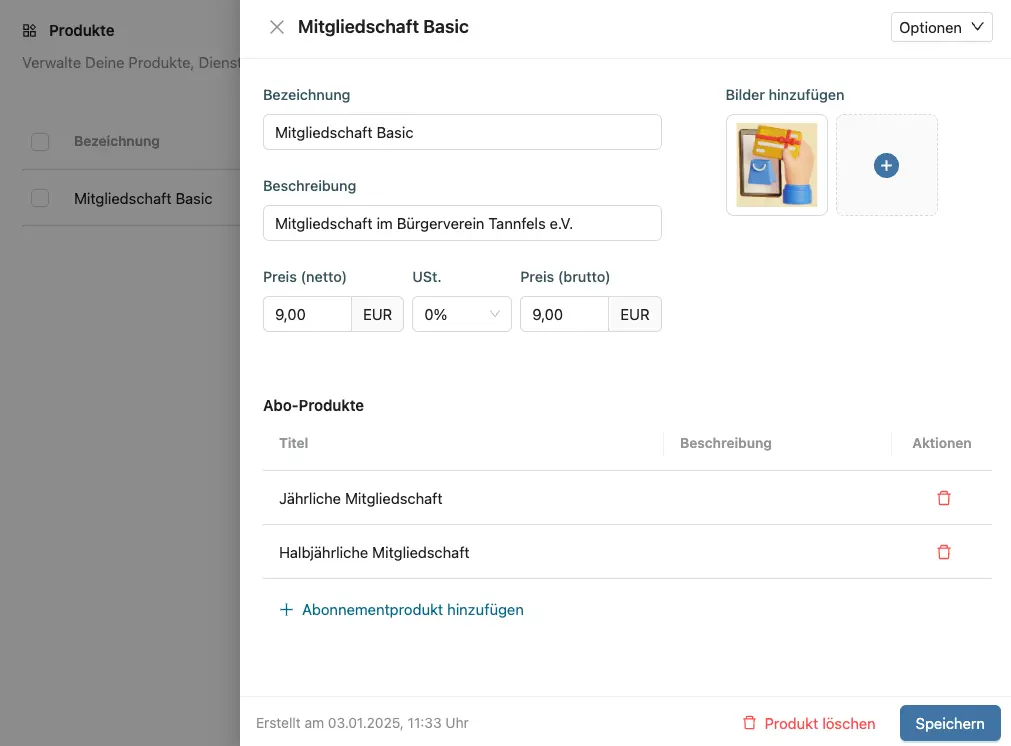This screenshot has height=746, width=1011.
Task: Open the chevron on the Optionen button
Action: [x=971, y=27]
